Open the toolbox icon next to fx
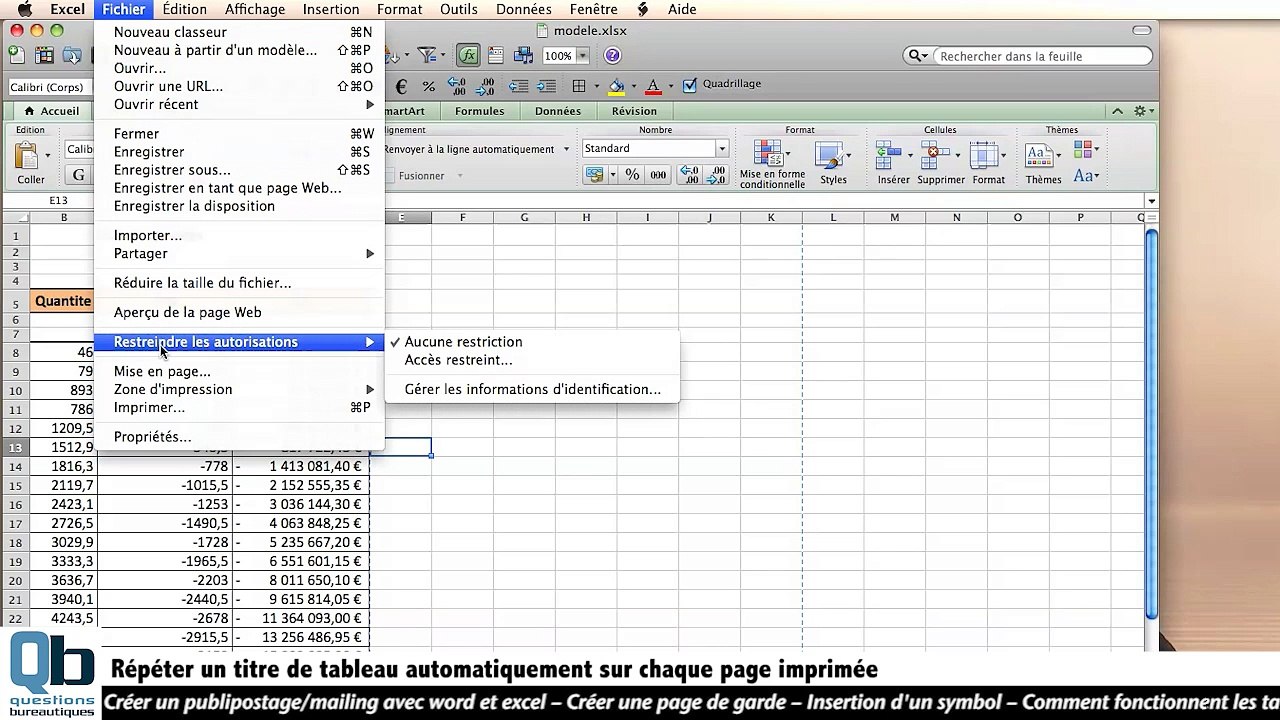Screen dimensions: 1280x720 [495, 56]
